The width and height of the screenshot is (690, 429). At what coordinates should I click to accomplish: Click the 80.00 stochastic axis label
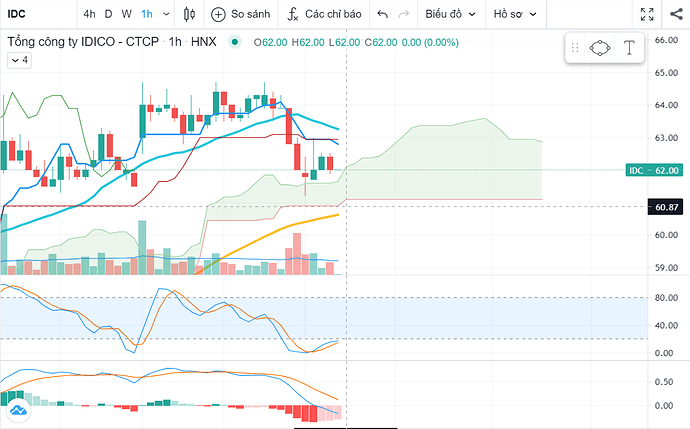coord(666,298)
